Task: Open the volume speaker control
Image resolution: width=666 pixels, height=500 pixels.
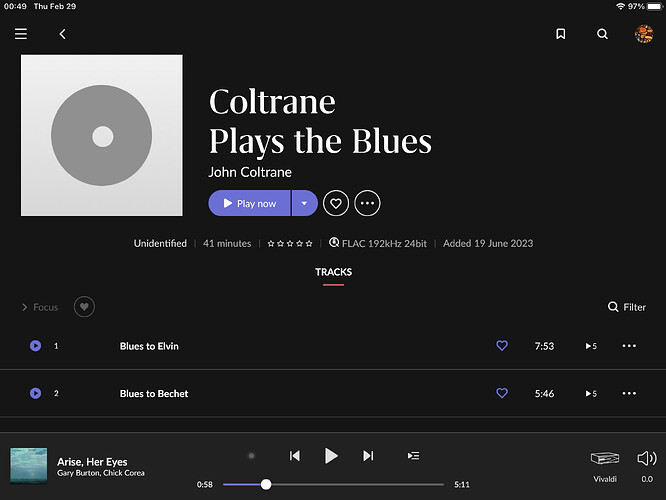Action: (x=647, y=458)
